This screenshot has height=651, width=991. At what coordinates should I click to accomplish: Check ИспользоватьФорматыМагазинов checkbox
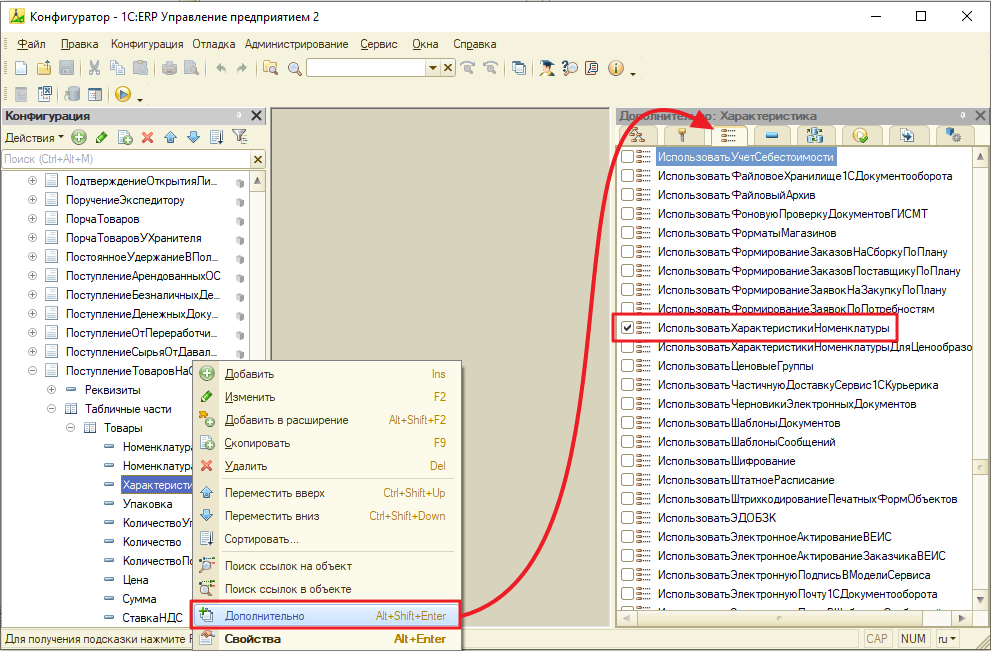[627, 233]
